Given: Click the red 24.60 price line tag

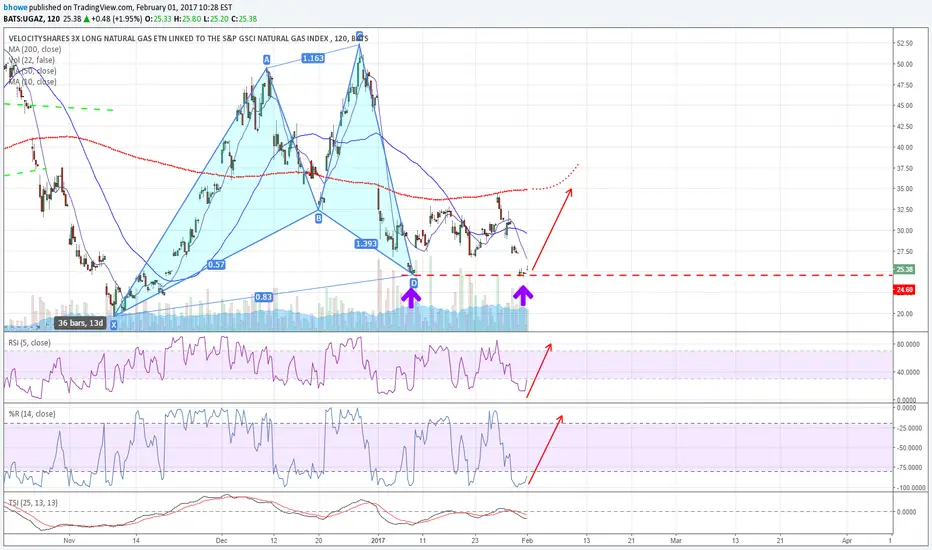Looking at the screenshot, I should (905, 290).
